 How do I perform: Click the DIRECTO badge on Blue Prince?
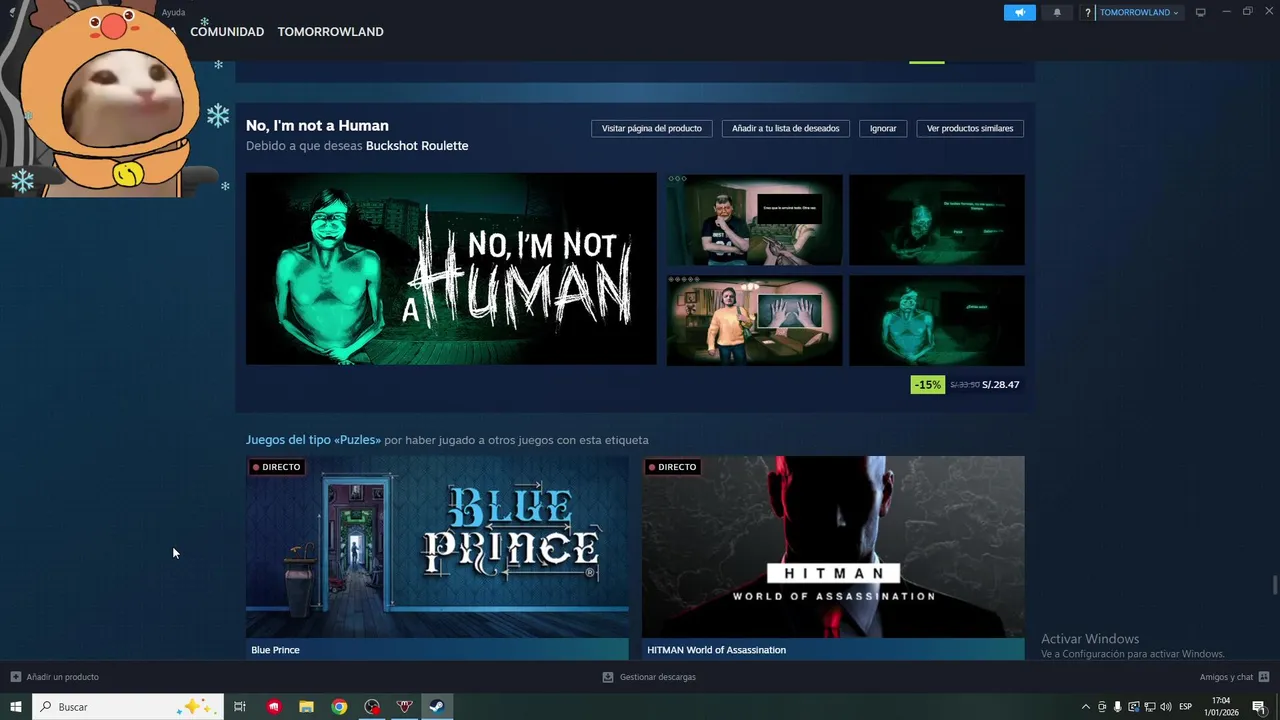click(x=277, y=467)
